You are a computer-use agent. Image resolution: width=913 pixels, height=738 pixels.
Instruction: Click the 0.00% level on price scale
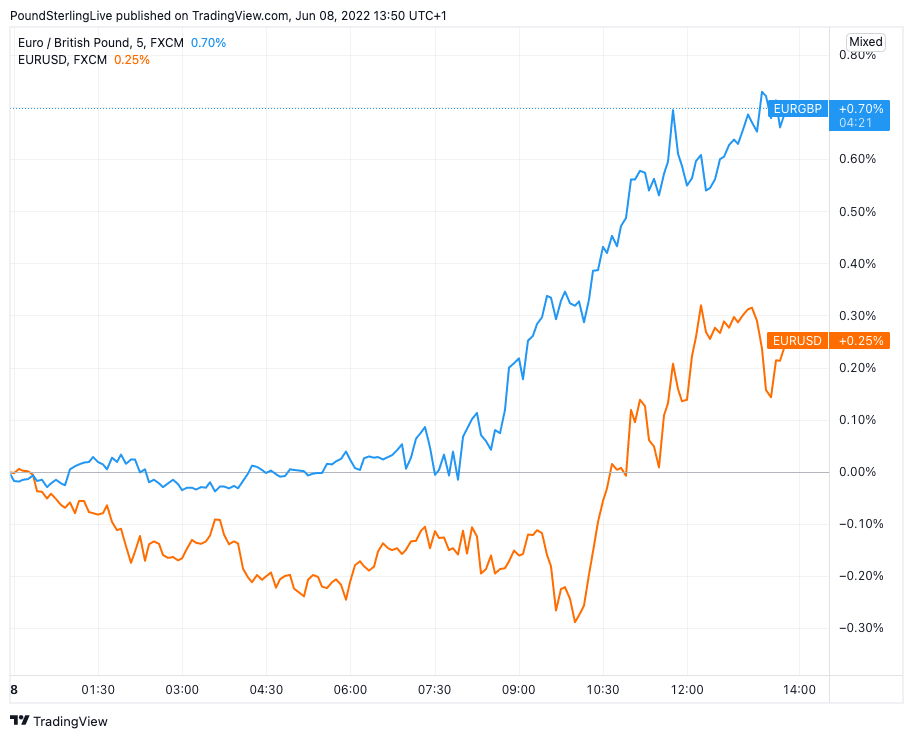click(857, 472)
